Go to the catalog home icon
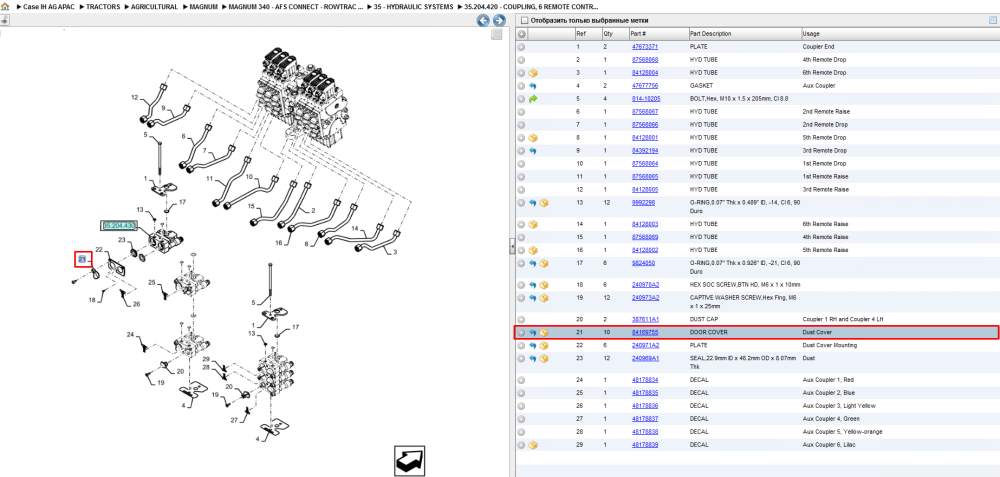The height and width of the screenshot is (477, 1000). click(x=5, y=6)
